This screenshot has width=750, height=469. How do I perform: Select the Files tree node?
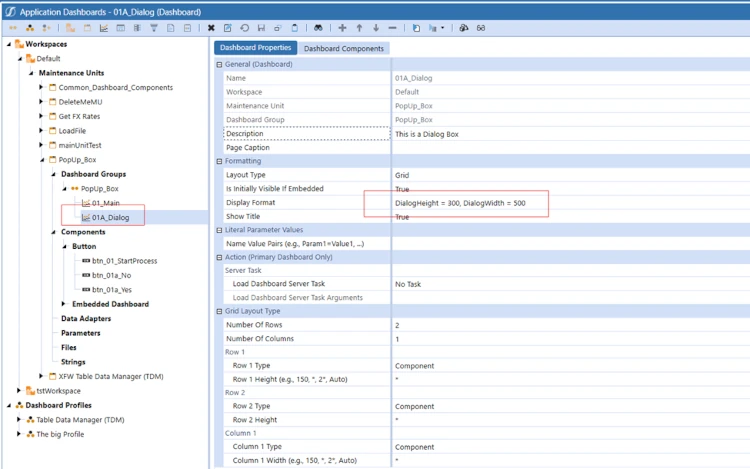tap(69, 348)
